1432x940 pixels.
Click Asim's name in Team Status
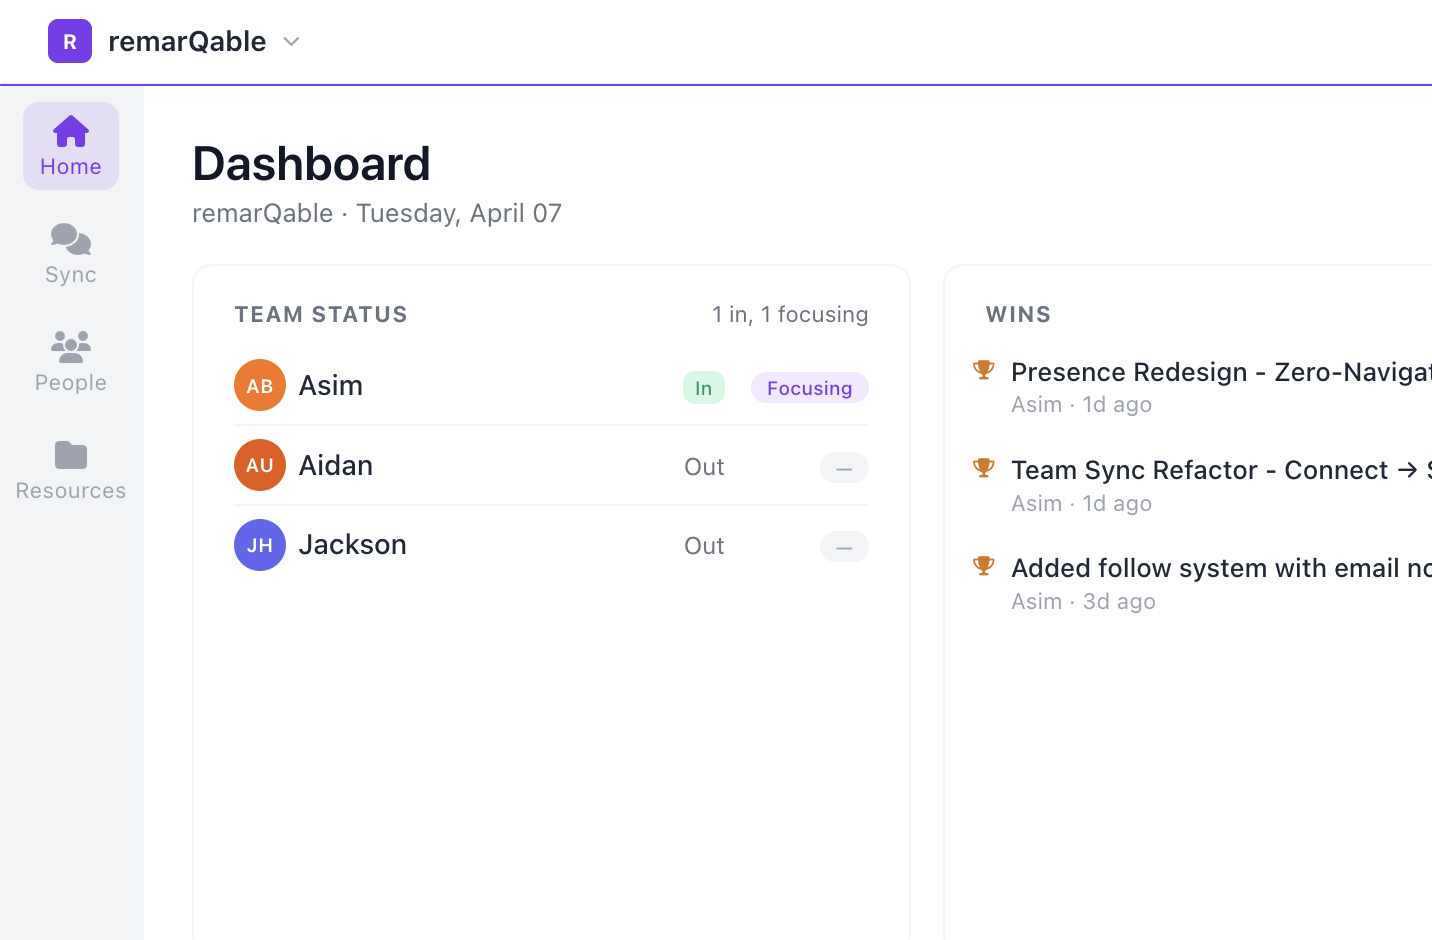tap(330, 385)
